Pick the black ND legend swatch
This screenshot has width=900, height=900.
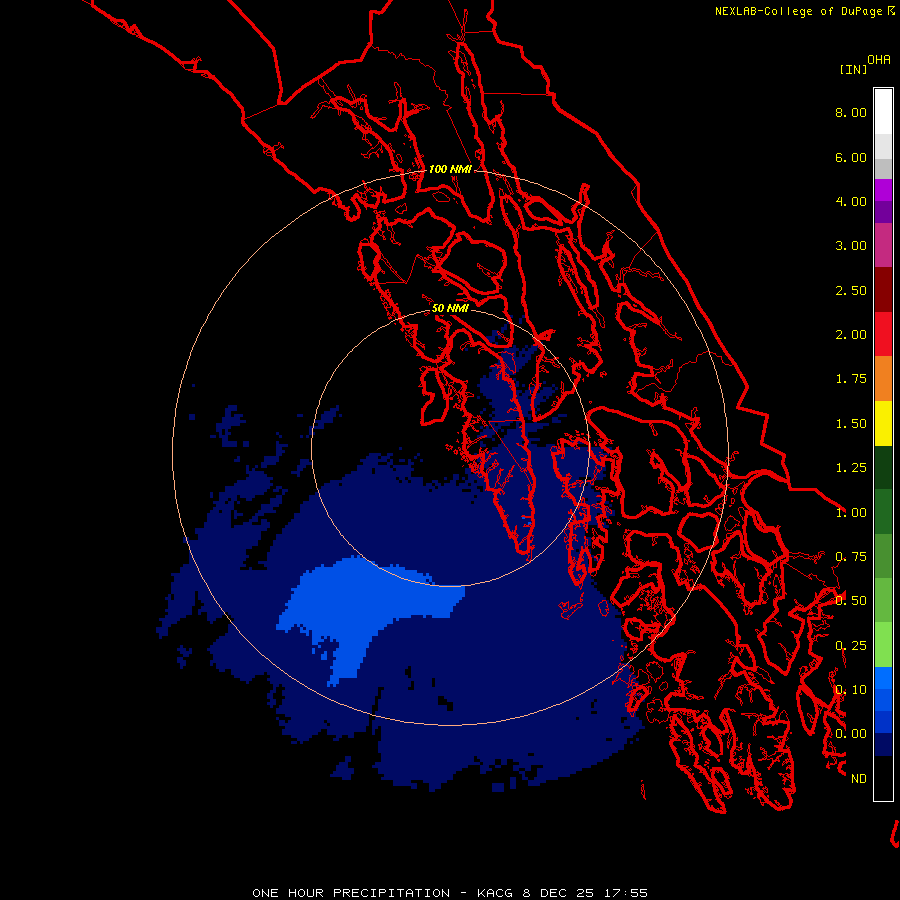pos(883,778)
